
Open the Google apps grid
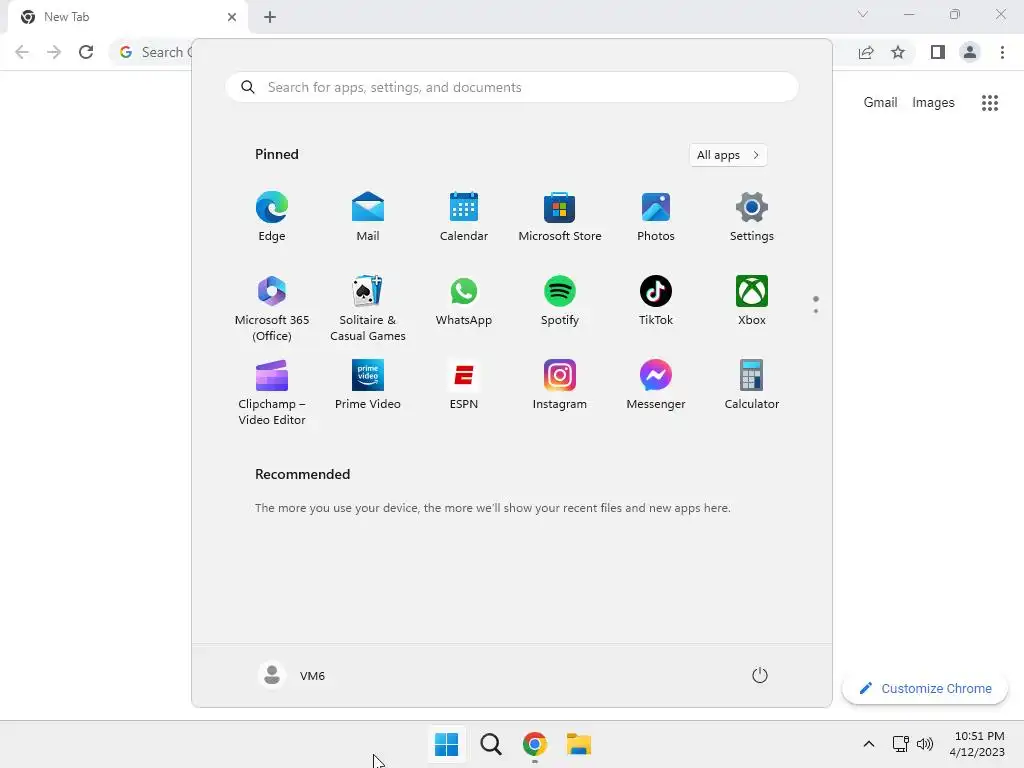pyautogui.click(x=990, y=103)
